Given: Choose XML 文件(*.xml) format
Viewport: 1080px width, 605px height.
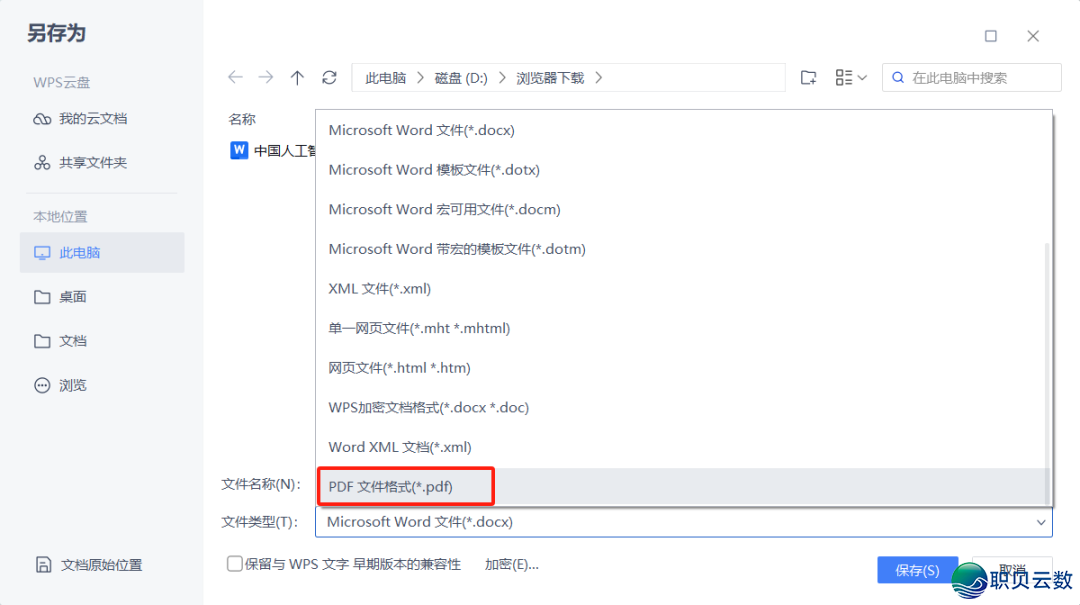Looking at the screenshot, I should pos(682,289).
